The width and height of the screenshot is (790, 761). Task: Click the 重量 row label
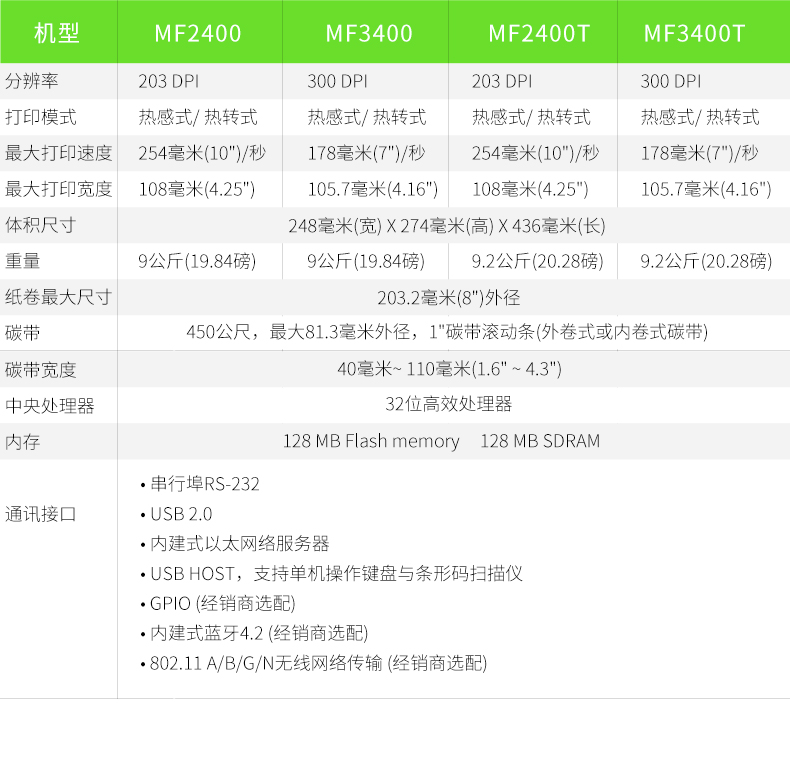click(23, 261)
